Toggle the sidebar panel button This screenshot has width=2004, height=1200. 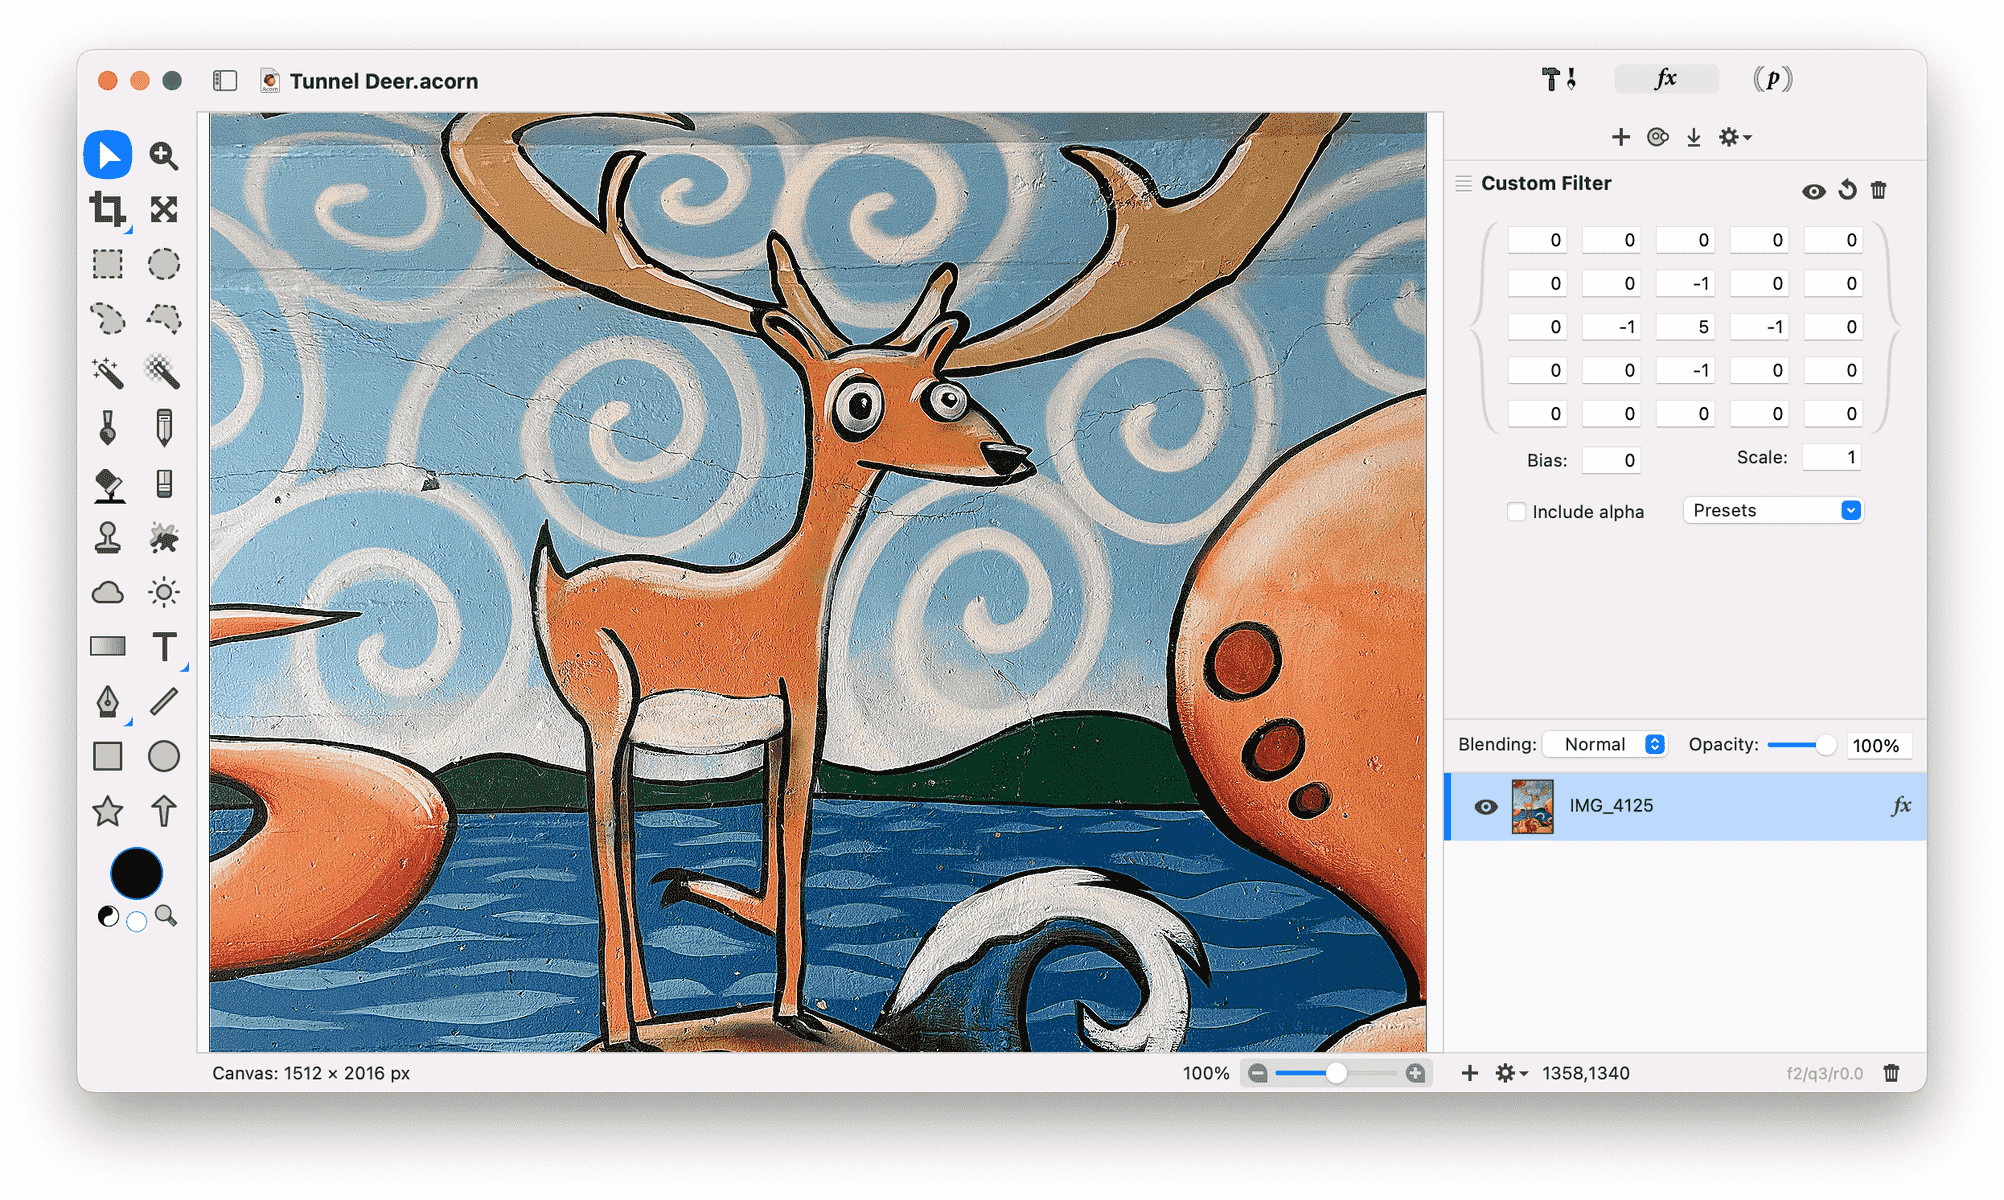click(225, 81)
